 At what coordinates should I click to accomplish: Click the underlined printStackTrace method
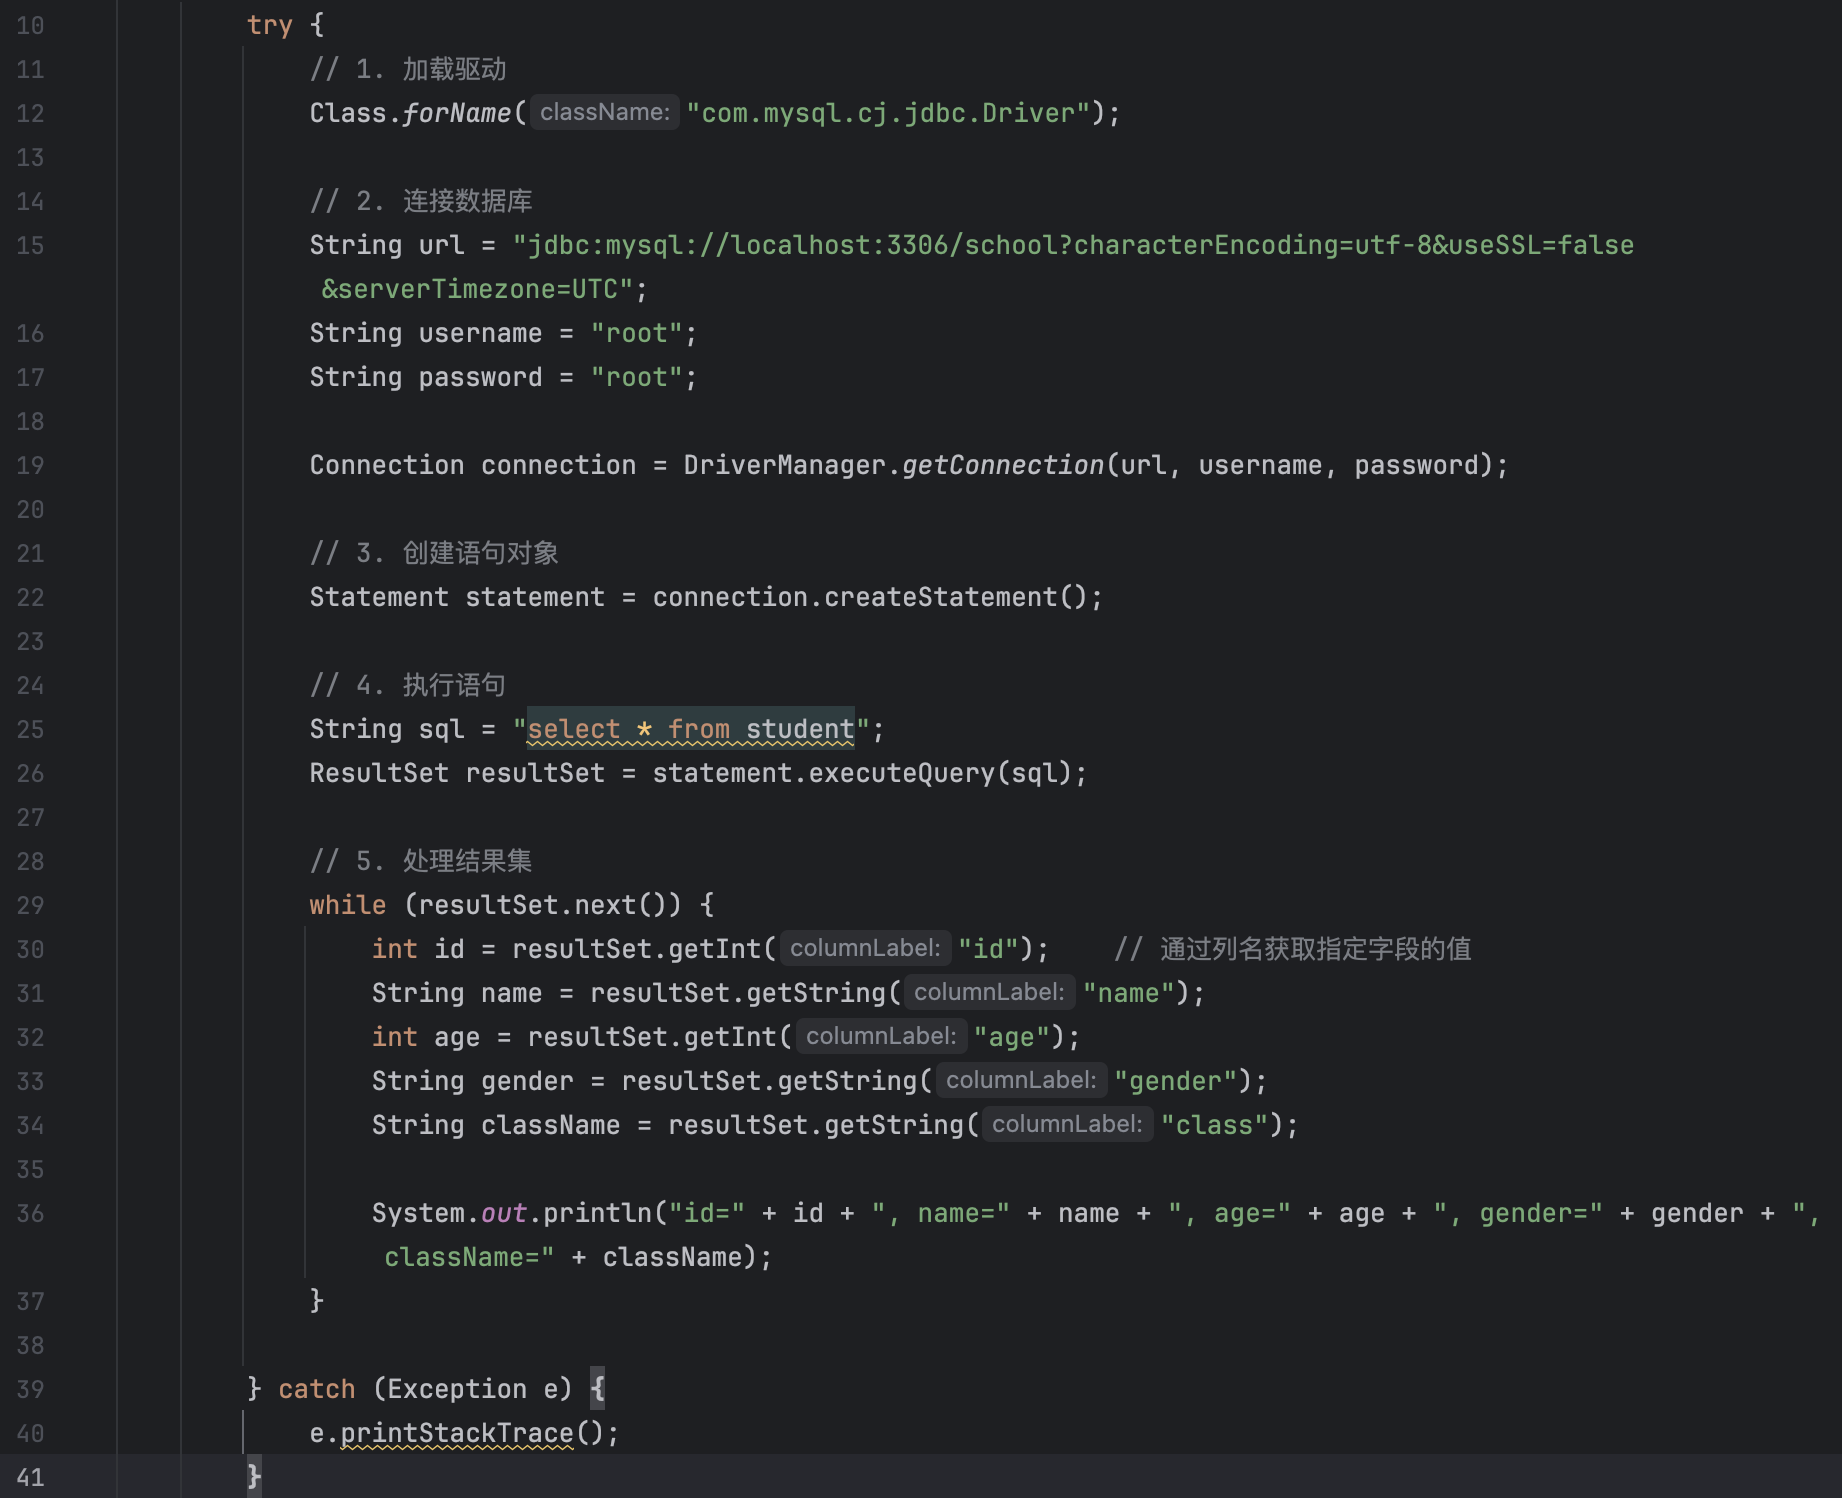[x=457, y=1433]
